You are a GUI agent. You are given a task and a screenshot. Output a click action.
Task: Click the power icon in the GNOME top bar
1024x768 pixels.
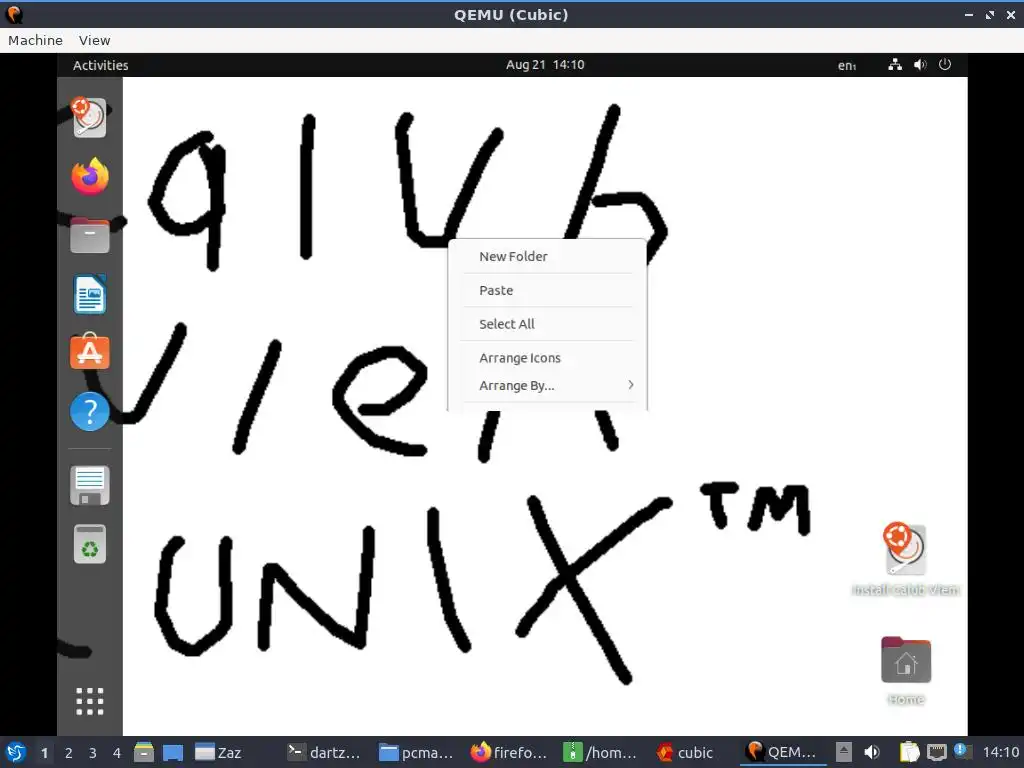pyautogui.click(x=944, y=65)
